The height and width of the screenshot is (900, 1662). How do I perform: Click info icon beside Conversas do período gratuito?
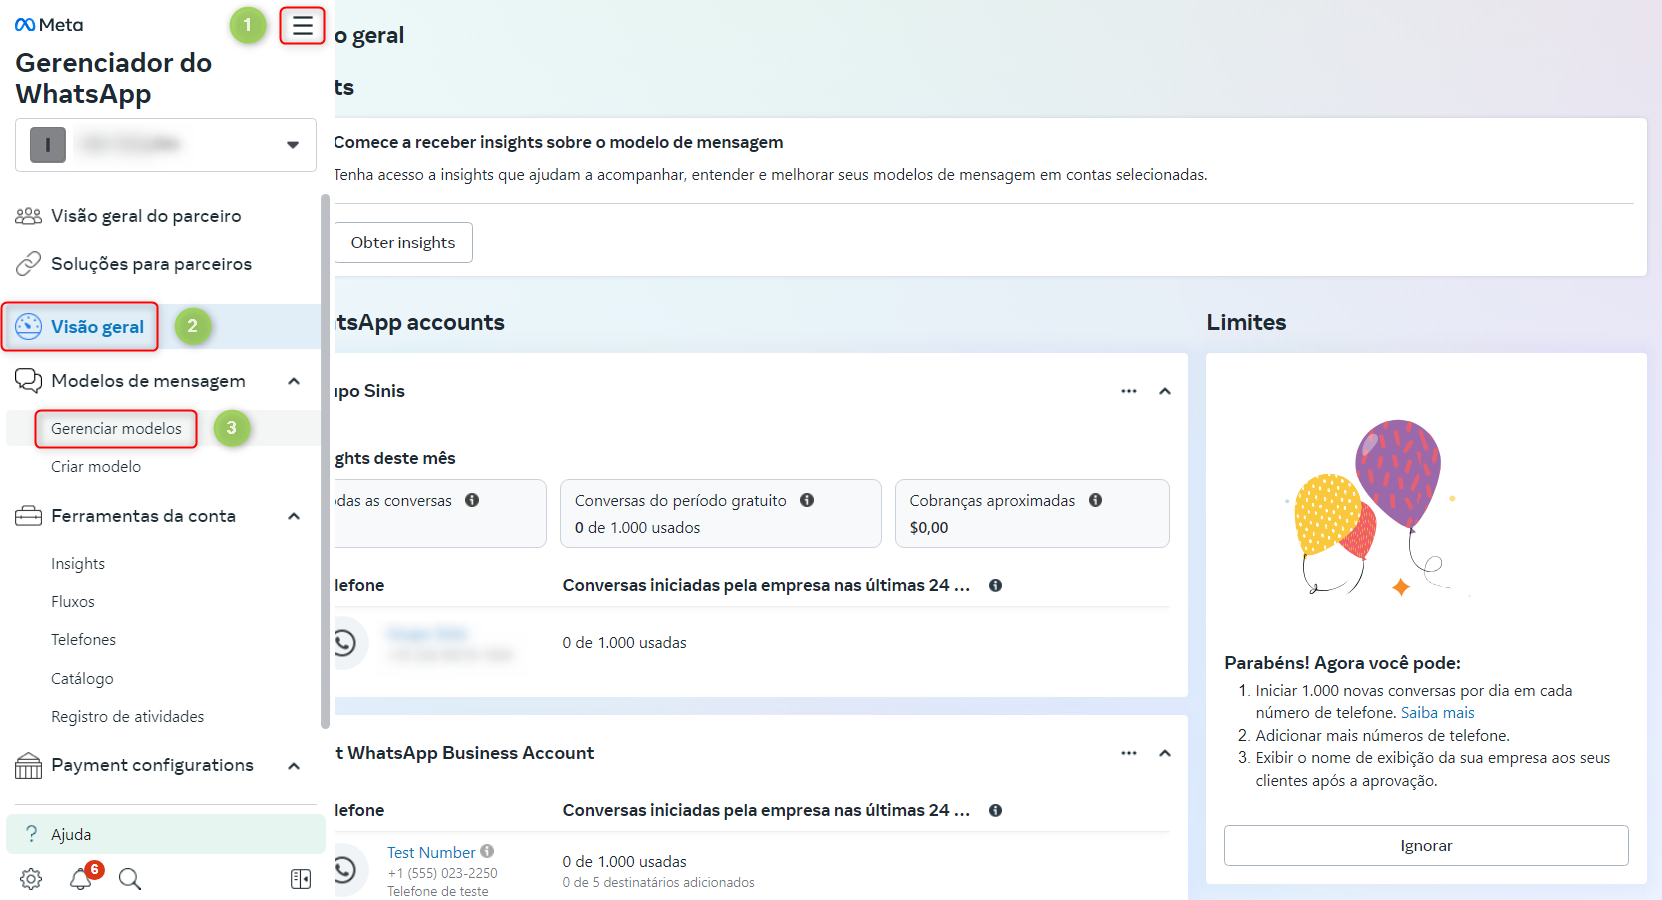[807, 500]
